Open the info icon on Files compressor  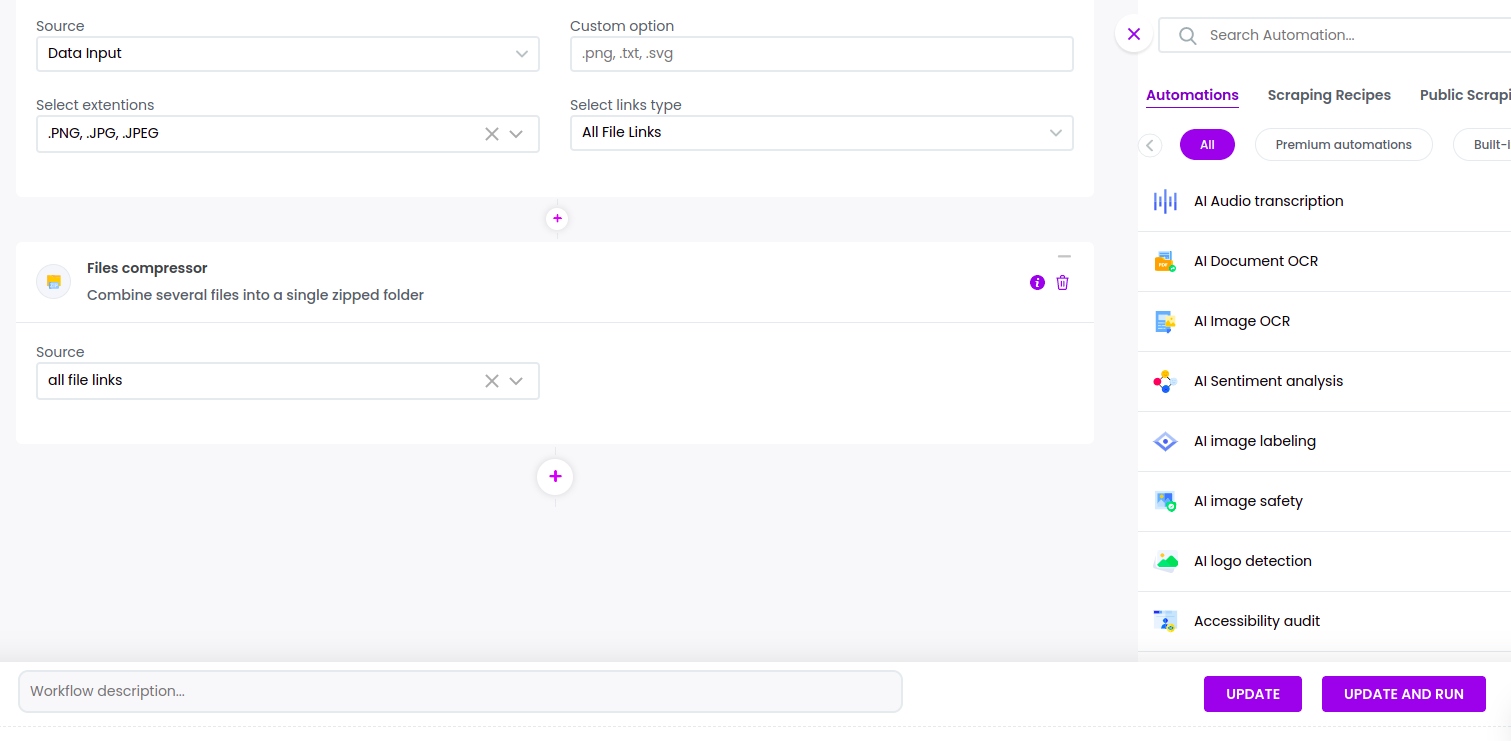pyautogui.click(x=1037, y=282)
